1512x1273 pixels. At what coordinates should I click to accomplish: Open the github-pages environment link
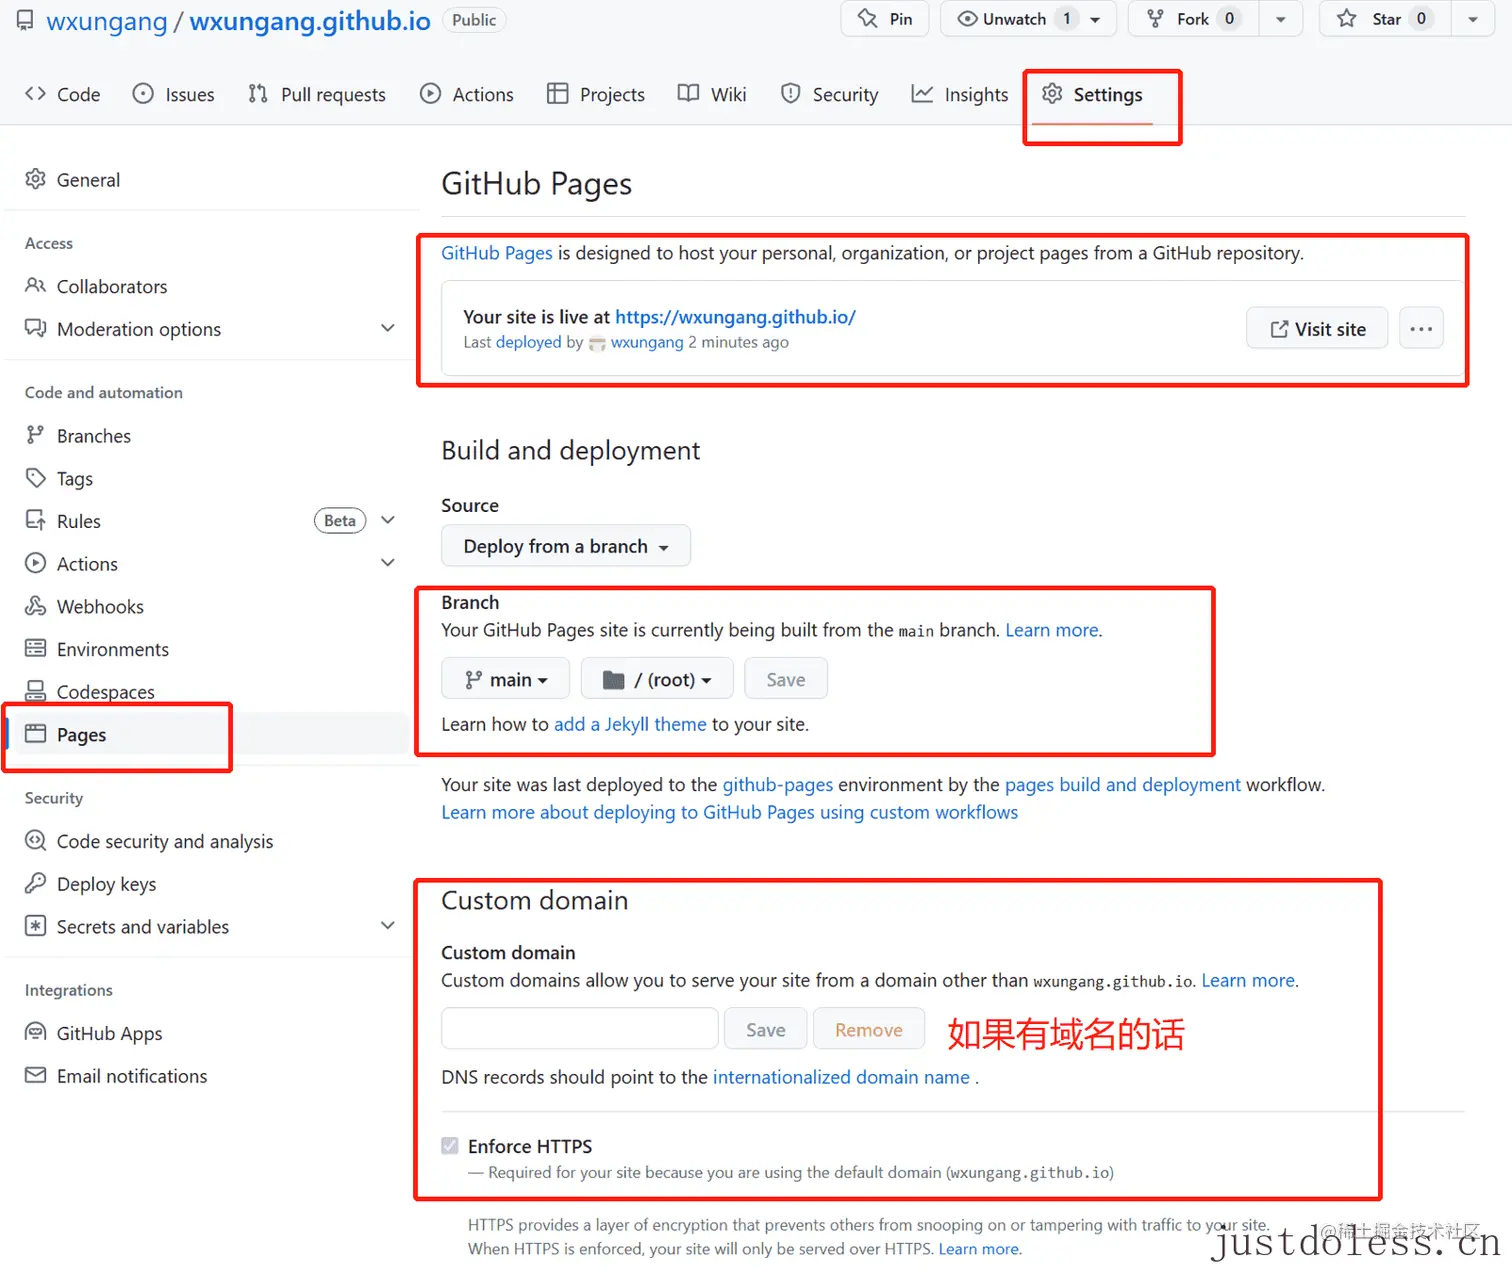tap(778, 785)
